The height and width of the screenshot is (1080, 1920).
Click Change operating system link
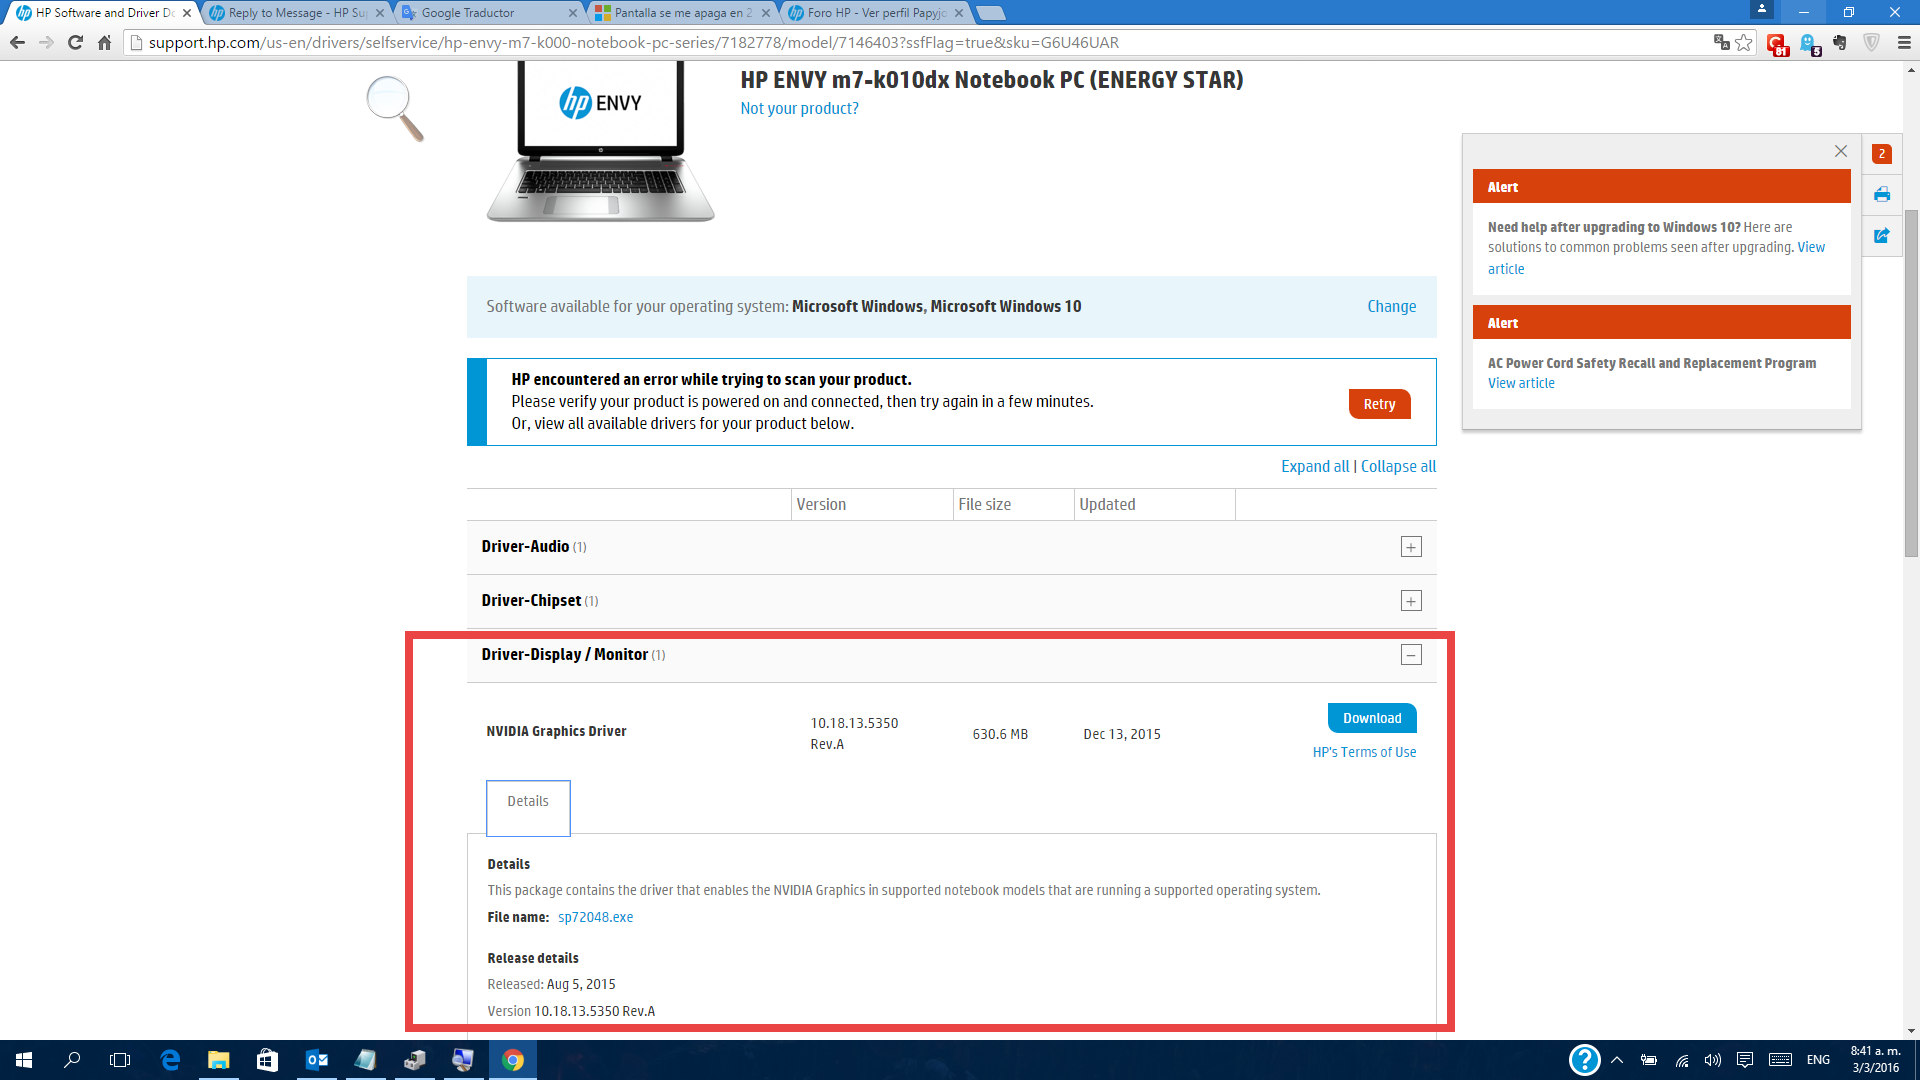pyautogui.click(x=1391, y=307)
